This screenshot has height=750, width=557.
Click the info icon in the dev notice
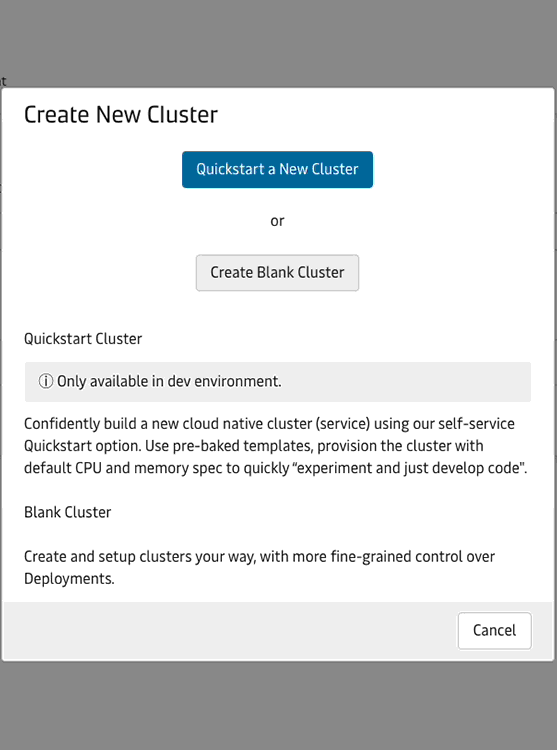click(45, 382)
